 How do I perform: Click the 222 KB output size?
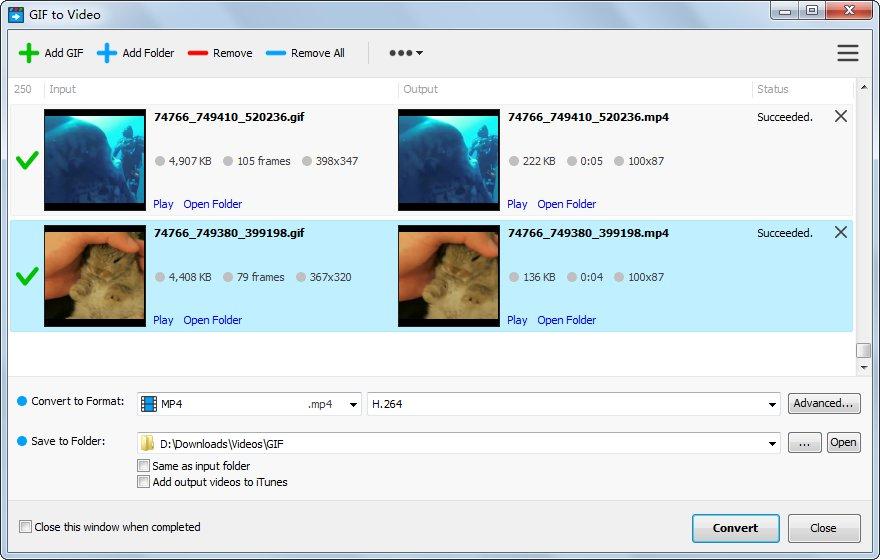(539, 161)
